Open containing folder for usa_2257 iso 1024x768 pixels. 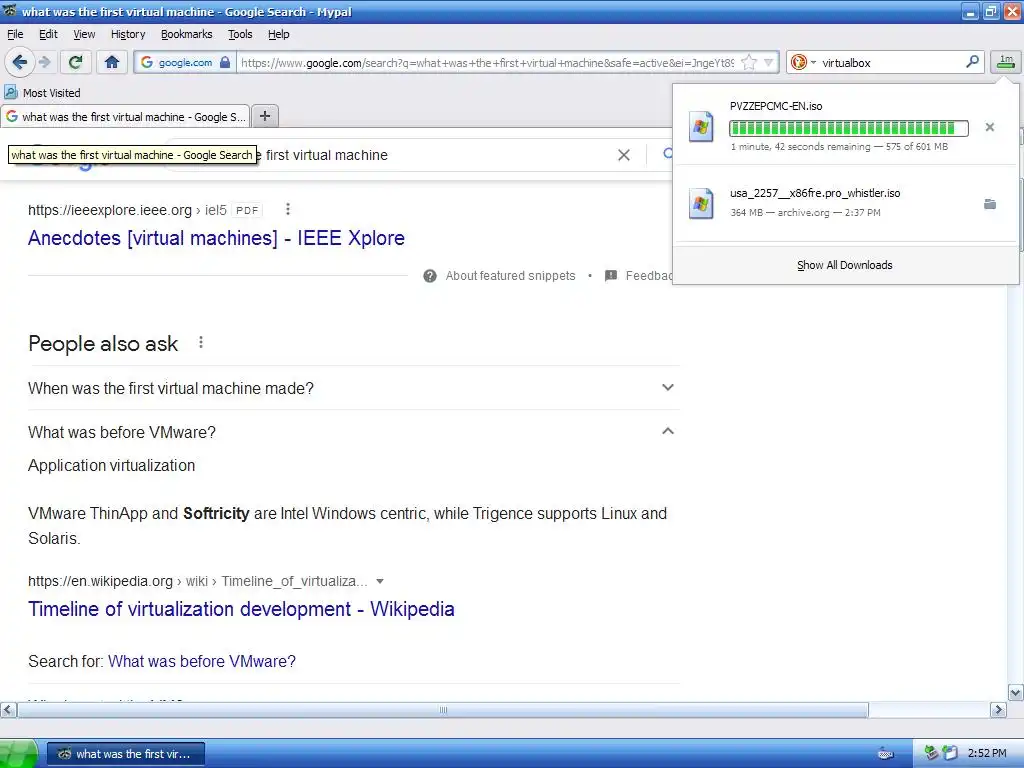tap(989, 204)
